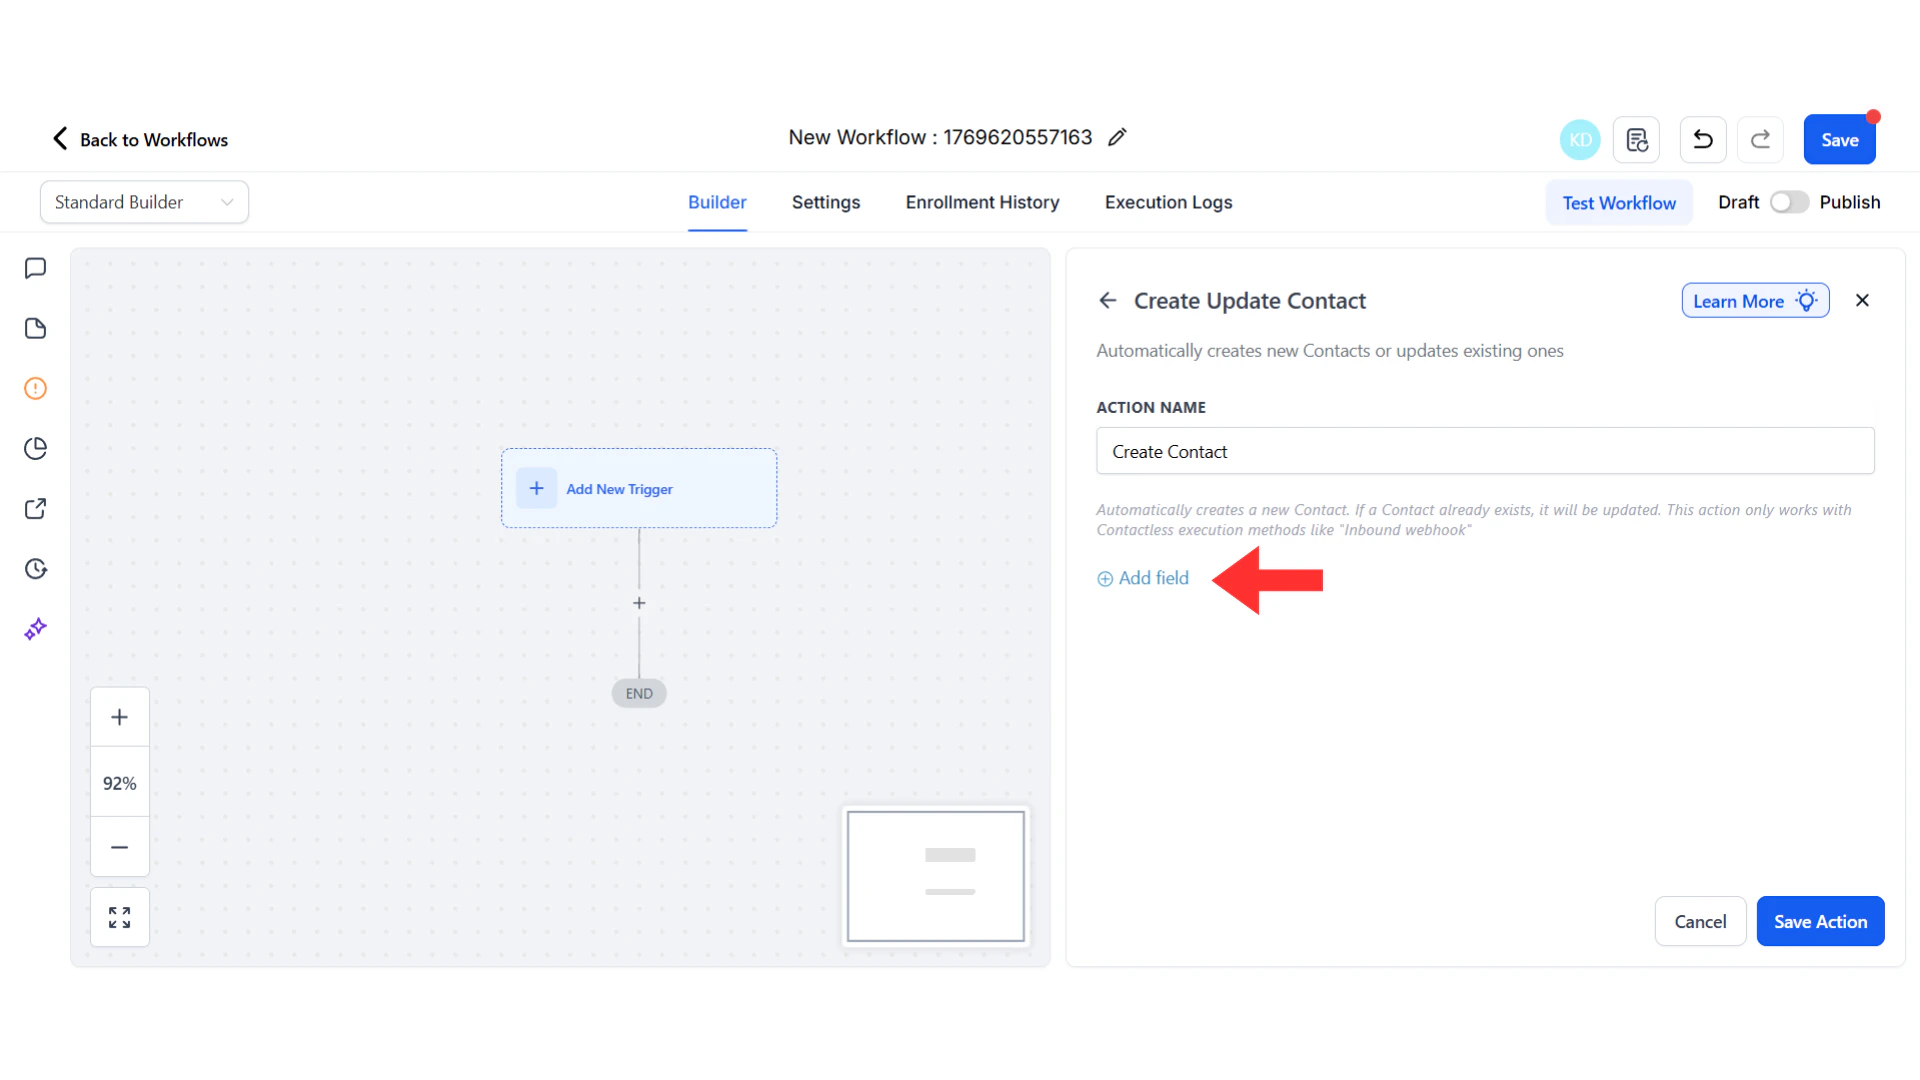Open the Standard Builder dropdown

click(x=144, y=201)
